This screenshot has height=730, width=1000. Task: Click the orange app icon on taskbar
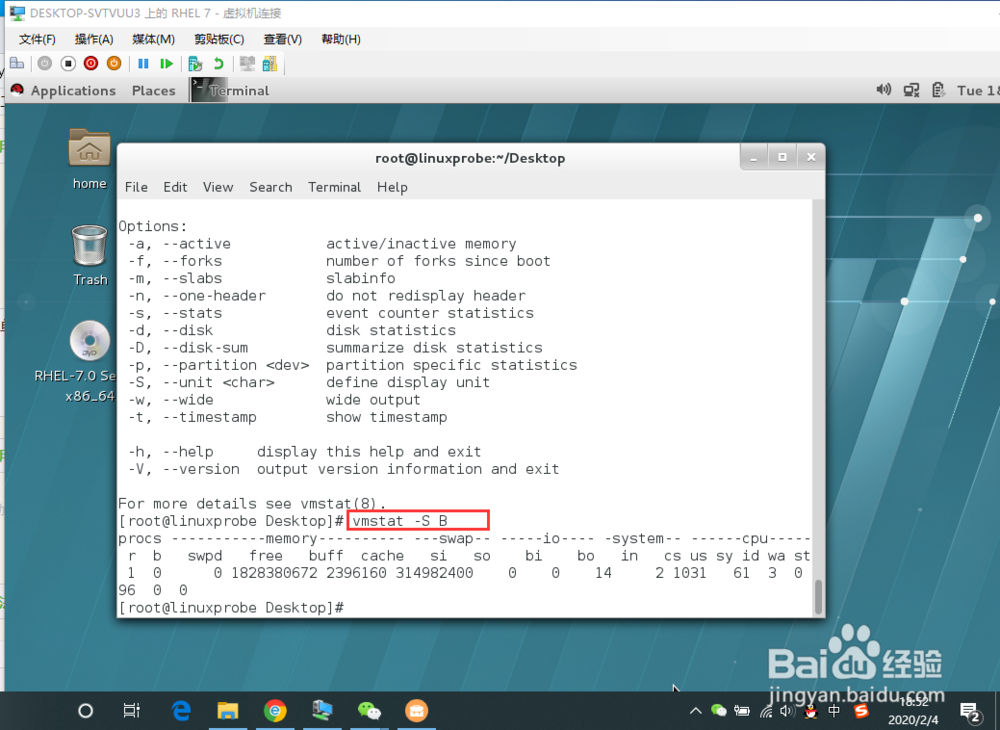pyautogui.click(x=416, y=710)
